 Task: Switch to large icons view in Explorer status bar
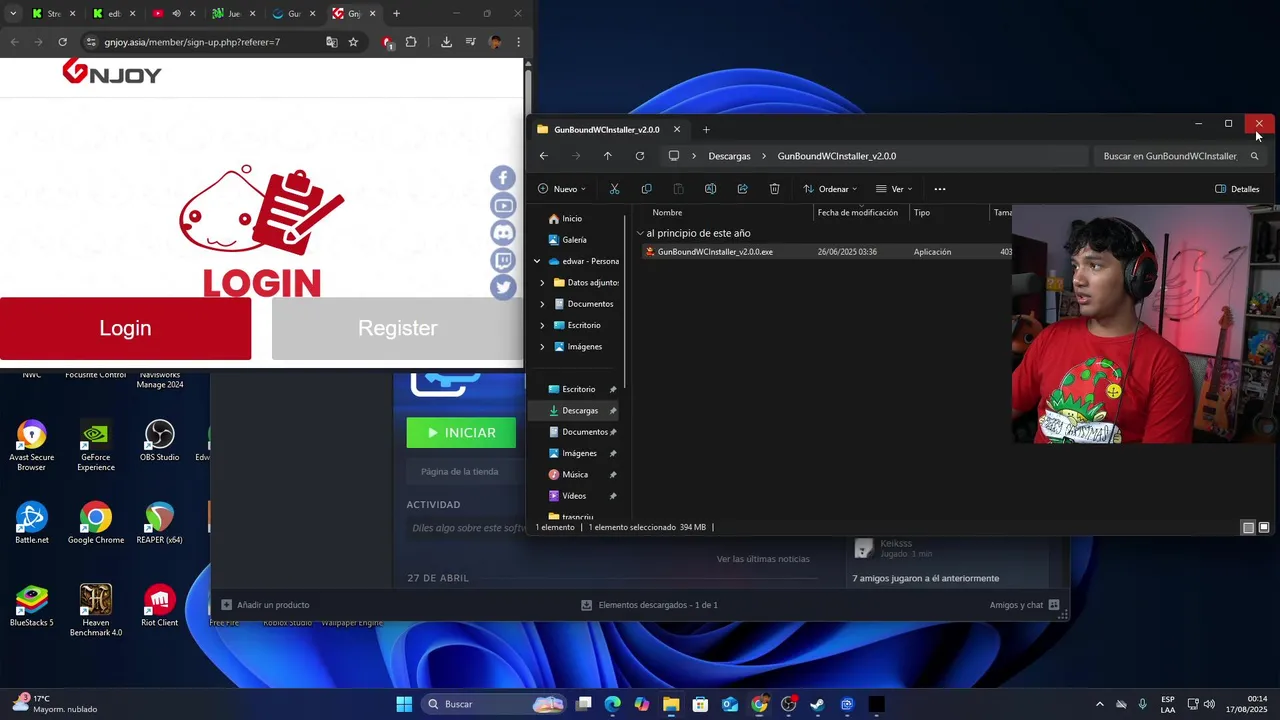pyautogui.click(x=1264, y=527)
